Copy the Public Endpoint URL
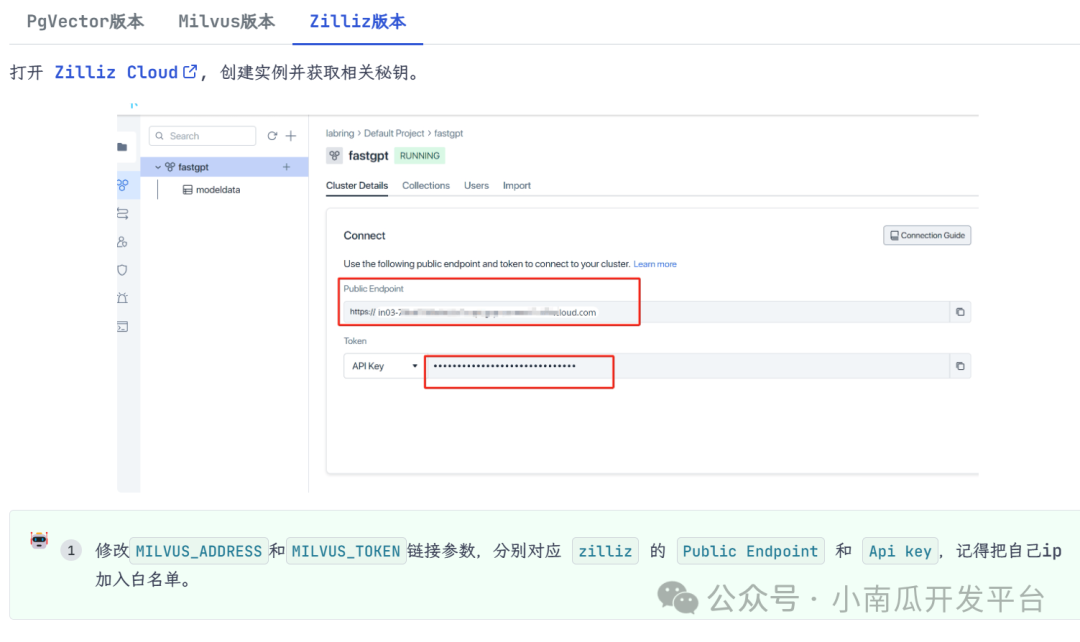The image size is (1080, 642). click(x=960, y=312)
